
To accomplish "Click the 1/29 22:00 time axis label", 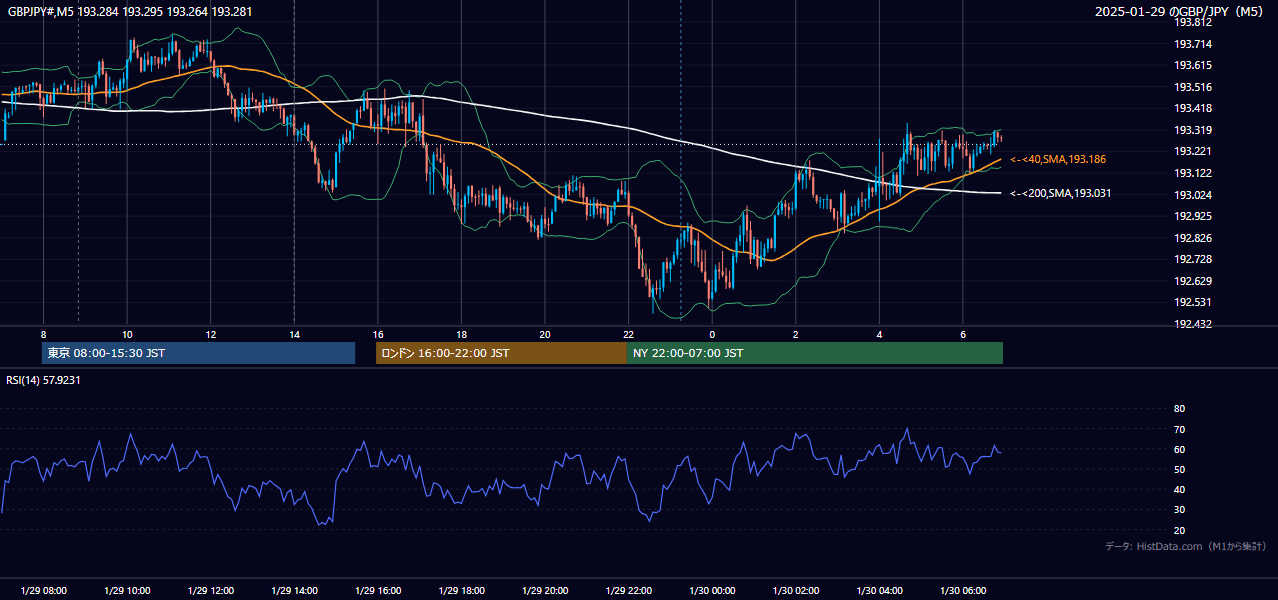I will tap(629, 591).
